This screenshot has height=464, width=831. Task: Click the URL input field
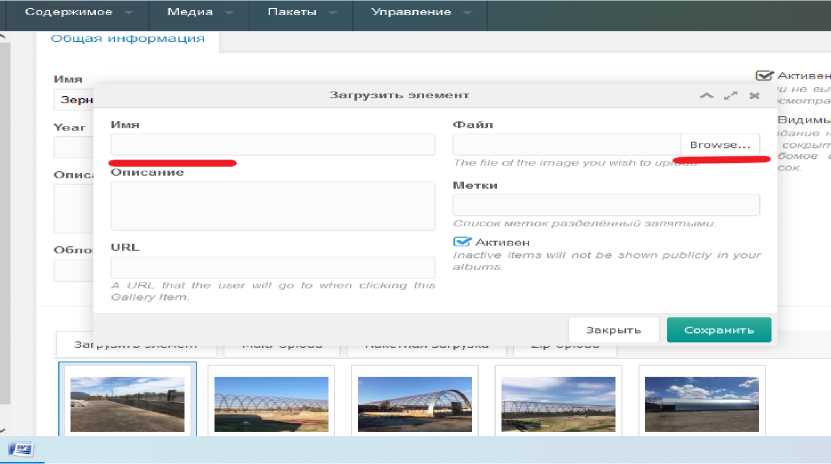(273, 267)
